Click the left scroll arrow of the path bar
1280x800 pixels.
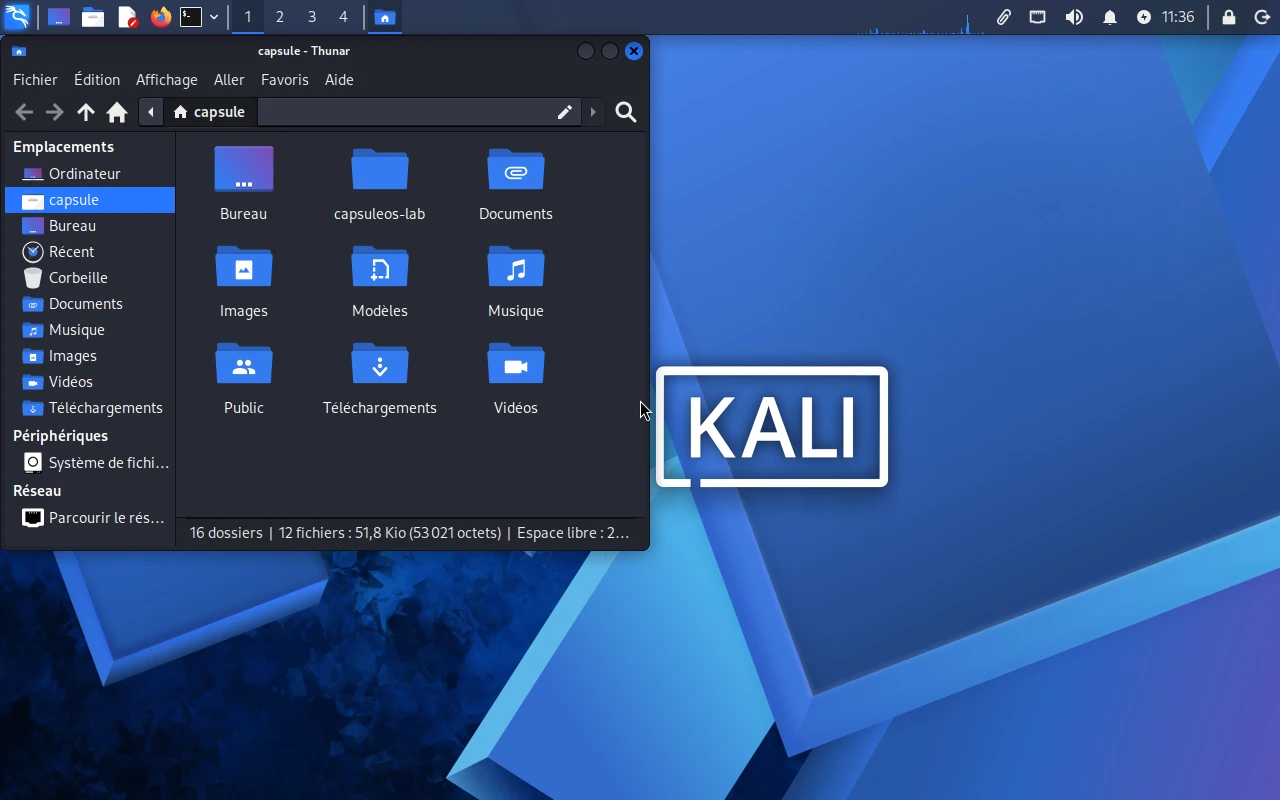150,112
